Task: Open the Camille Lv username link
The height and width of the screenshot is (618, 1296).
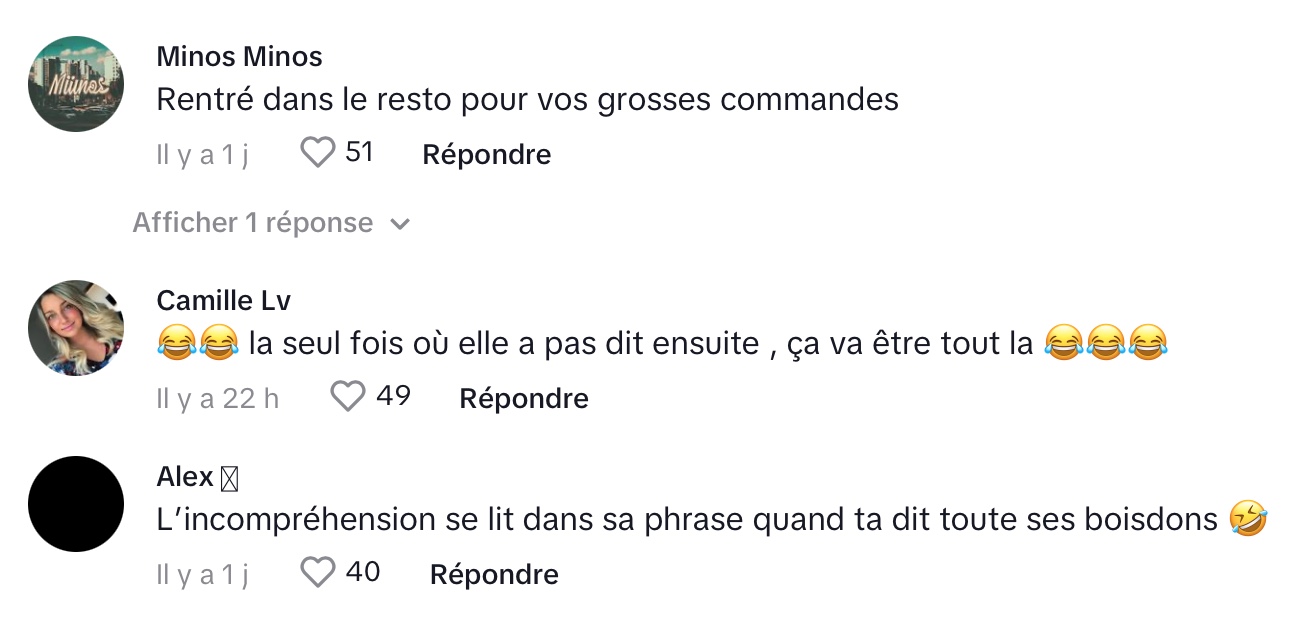Action: pos(224,300)
